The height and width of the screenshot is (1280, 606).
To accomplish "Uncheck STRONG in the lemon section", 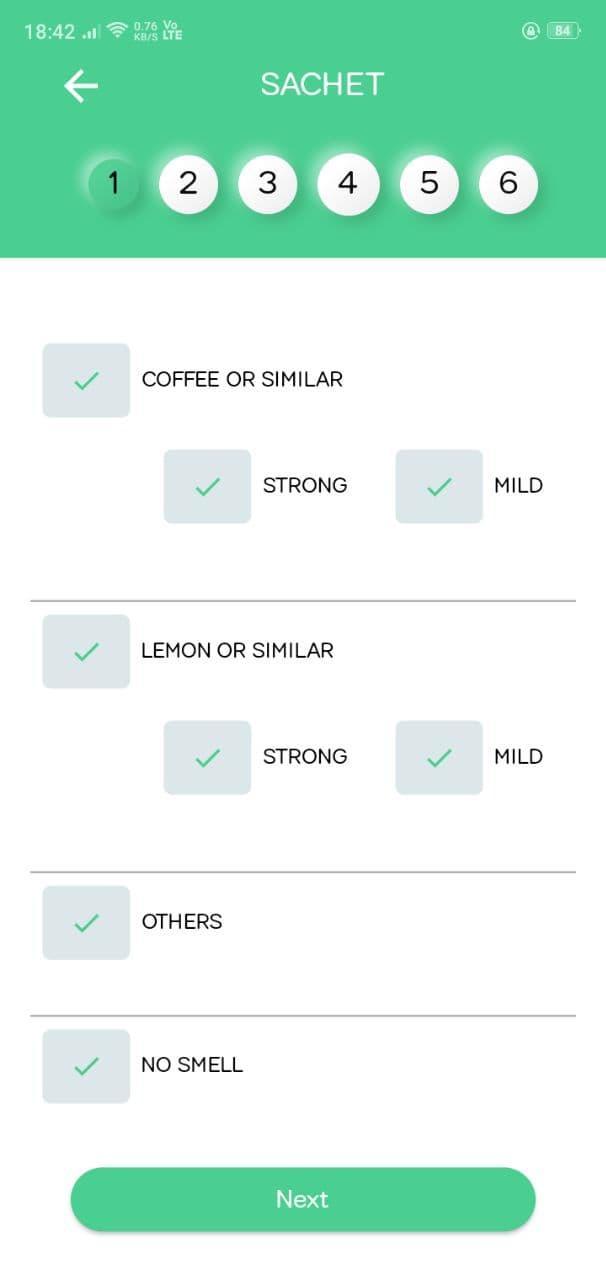I will point(207,757).
